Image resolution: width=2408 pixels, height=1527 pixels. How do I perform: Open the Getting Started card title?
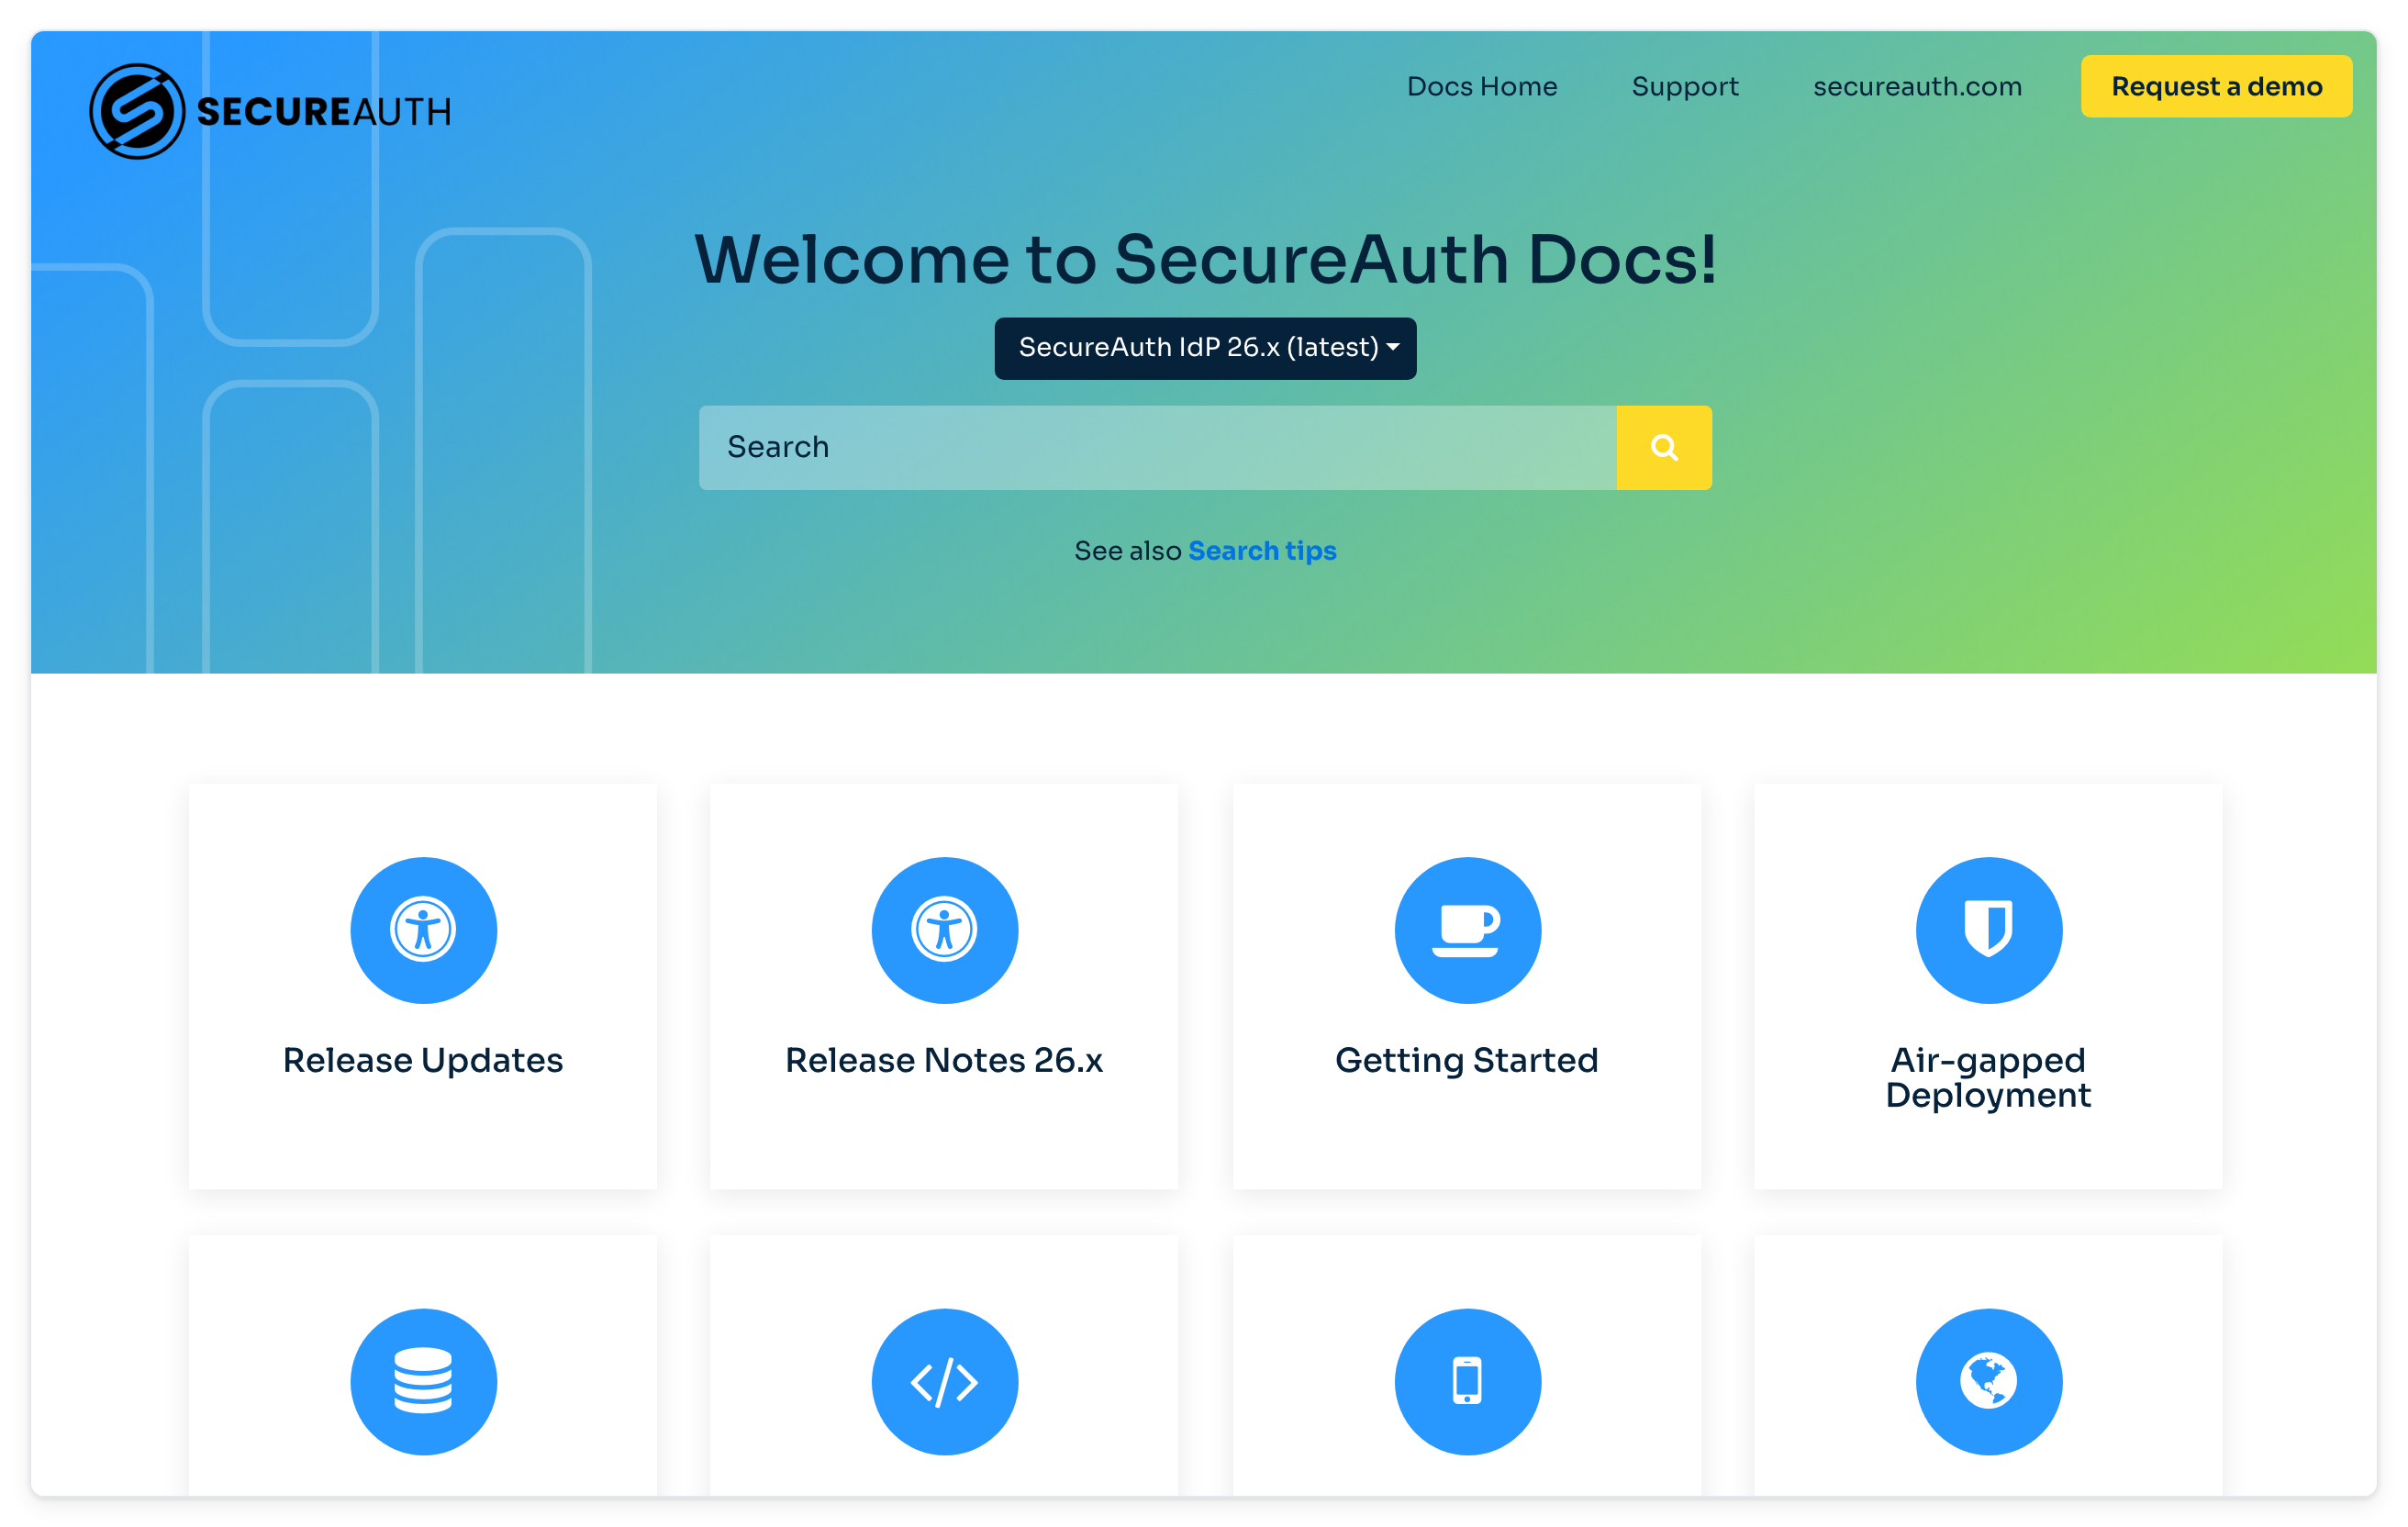1467,1060
